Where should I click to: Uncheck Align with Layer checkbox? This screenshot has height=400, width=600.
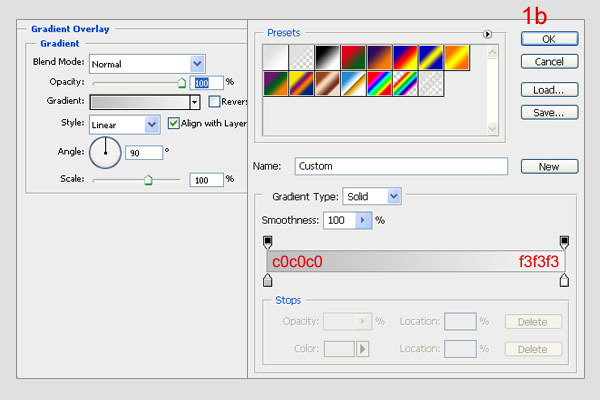[174, 124]
